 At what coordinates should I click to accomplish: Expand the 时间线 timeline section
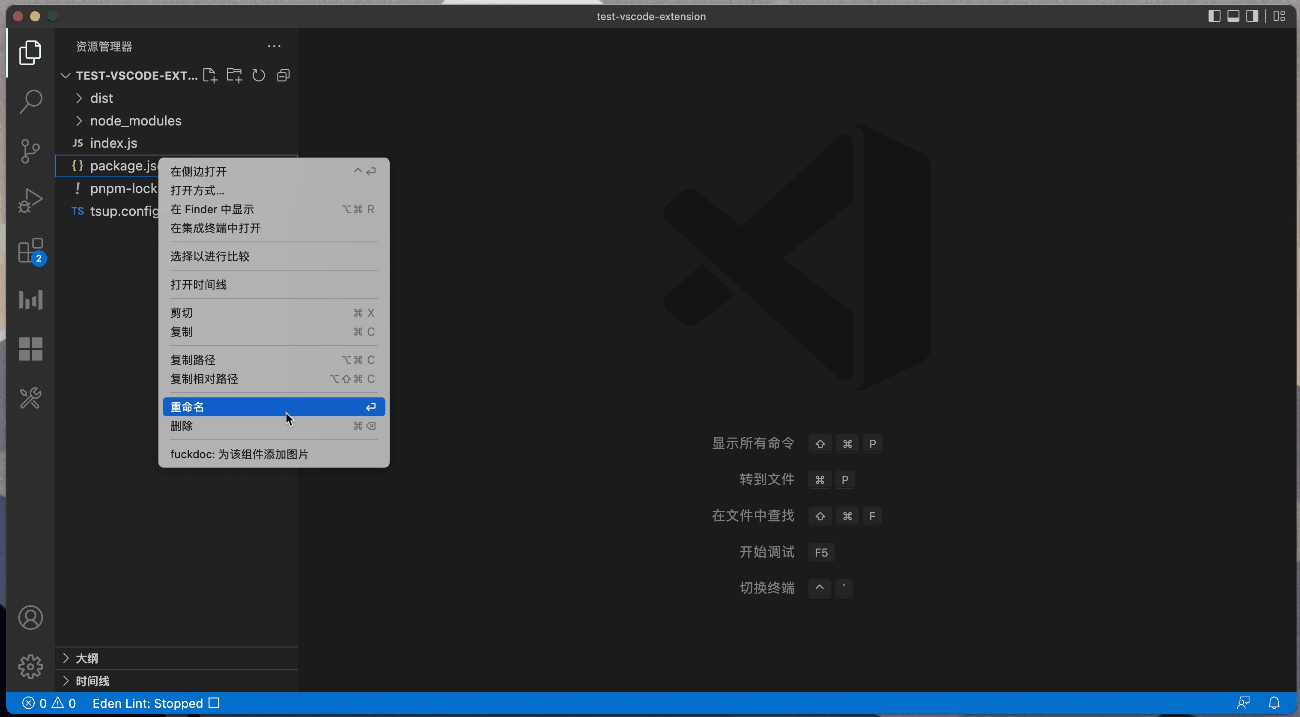176,681
